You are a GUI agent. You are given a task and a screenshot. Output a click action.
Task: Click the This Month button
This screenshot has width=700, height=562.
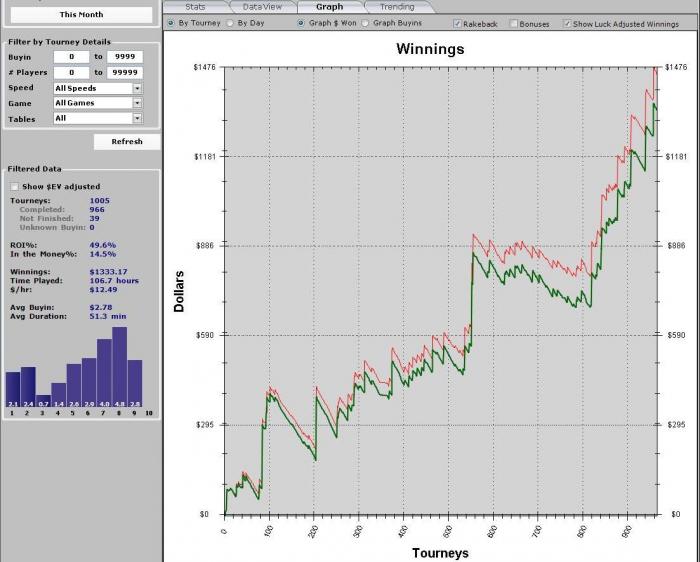point(81,15)
